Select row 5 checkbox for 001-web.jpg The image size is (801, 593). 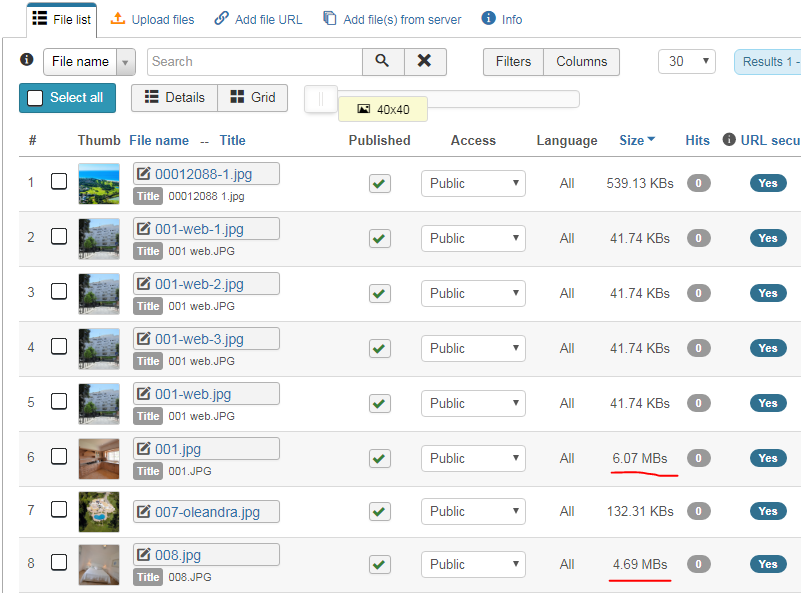59,401
